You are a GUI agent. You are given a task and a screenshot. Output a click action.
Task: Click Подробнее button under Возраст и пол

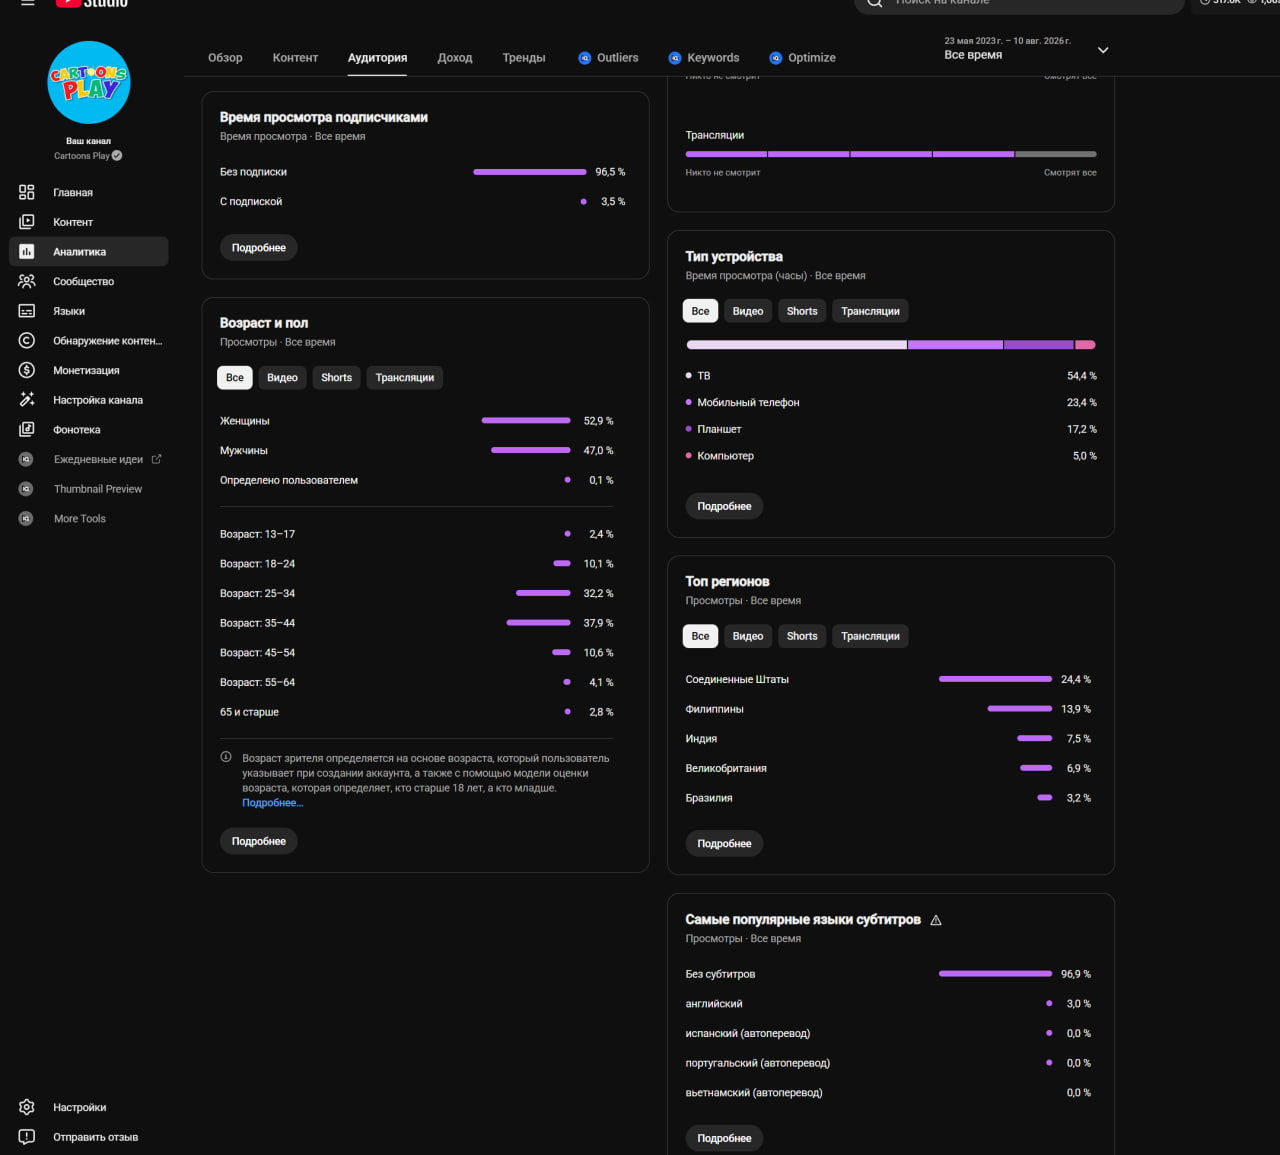pos(259,841)
